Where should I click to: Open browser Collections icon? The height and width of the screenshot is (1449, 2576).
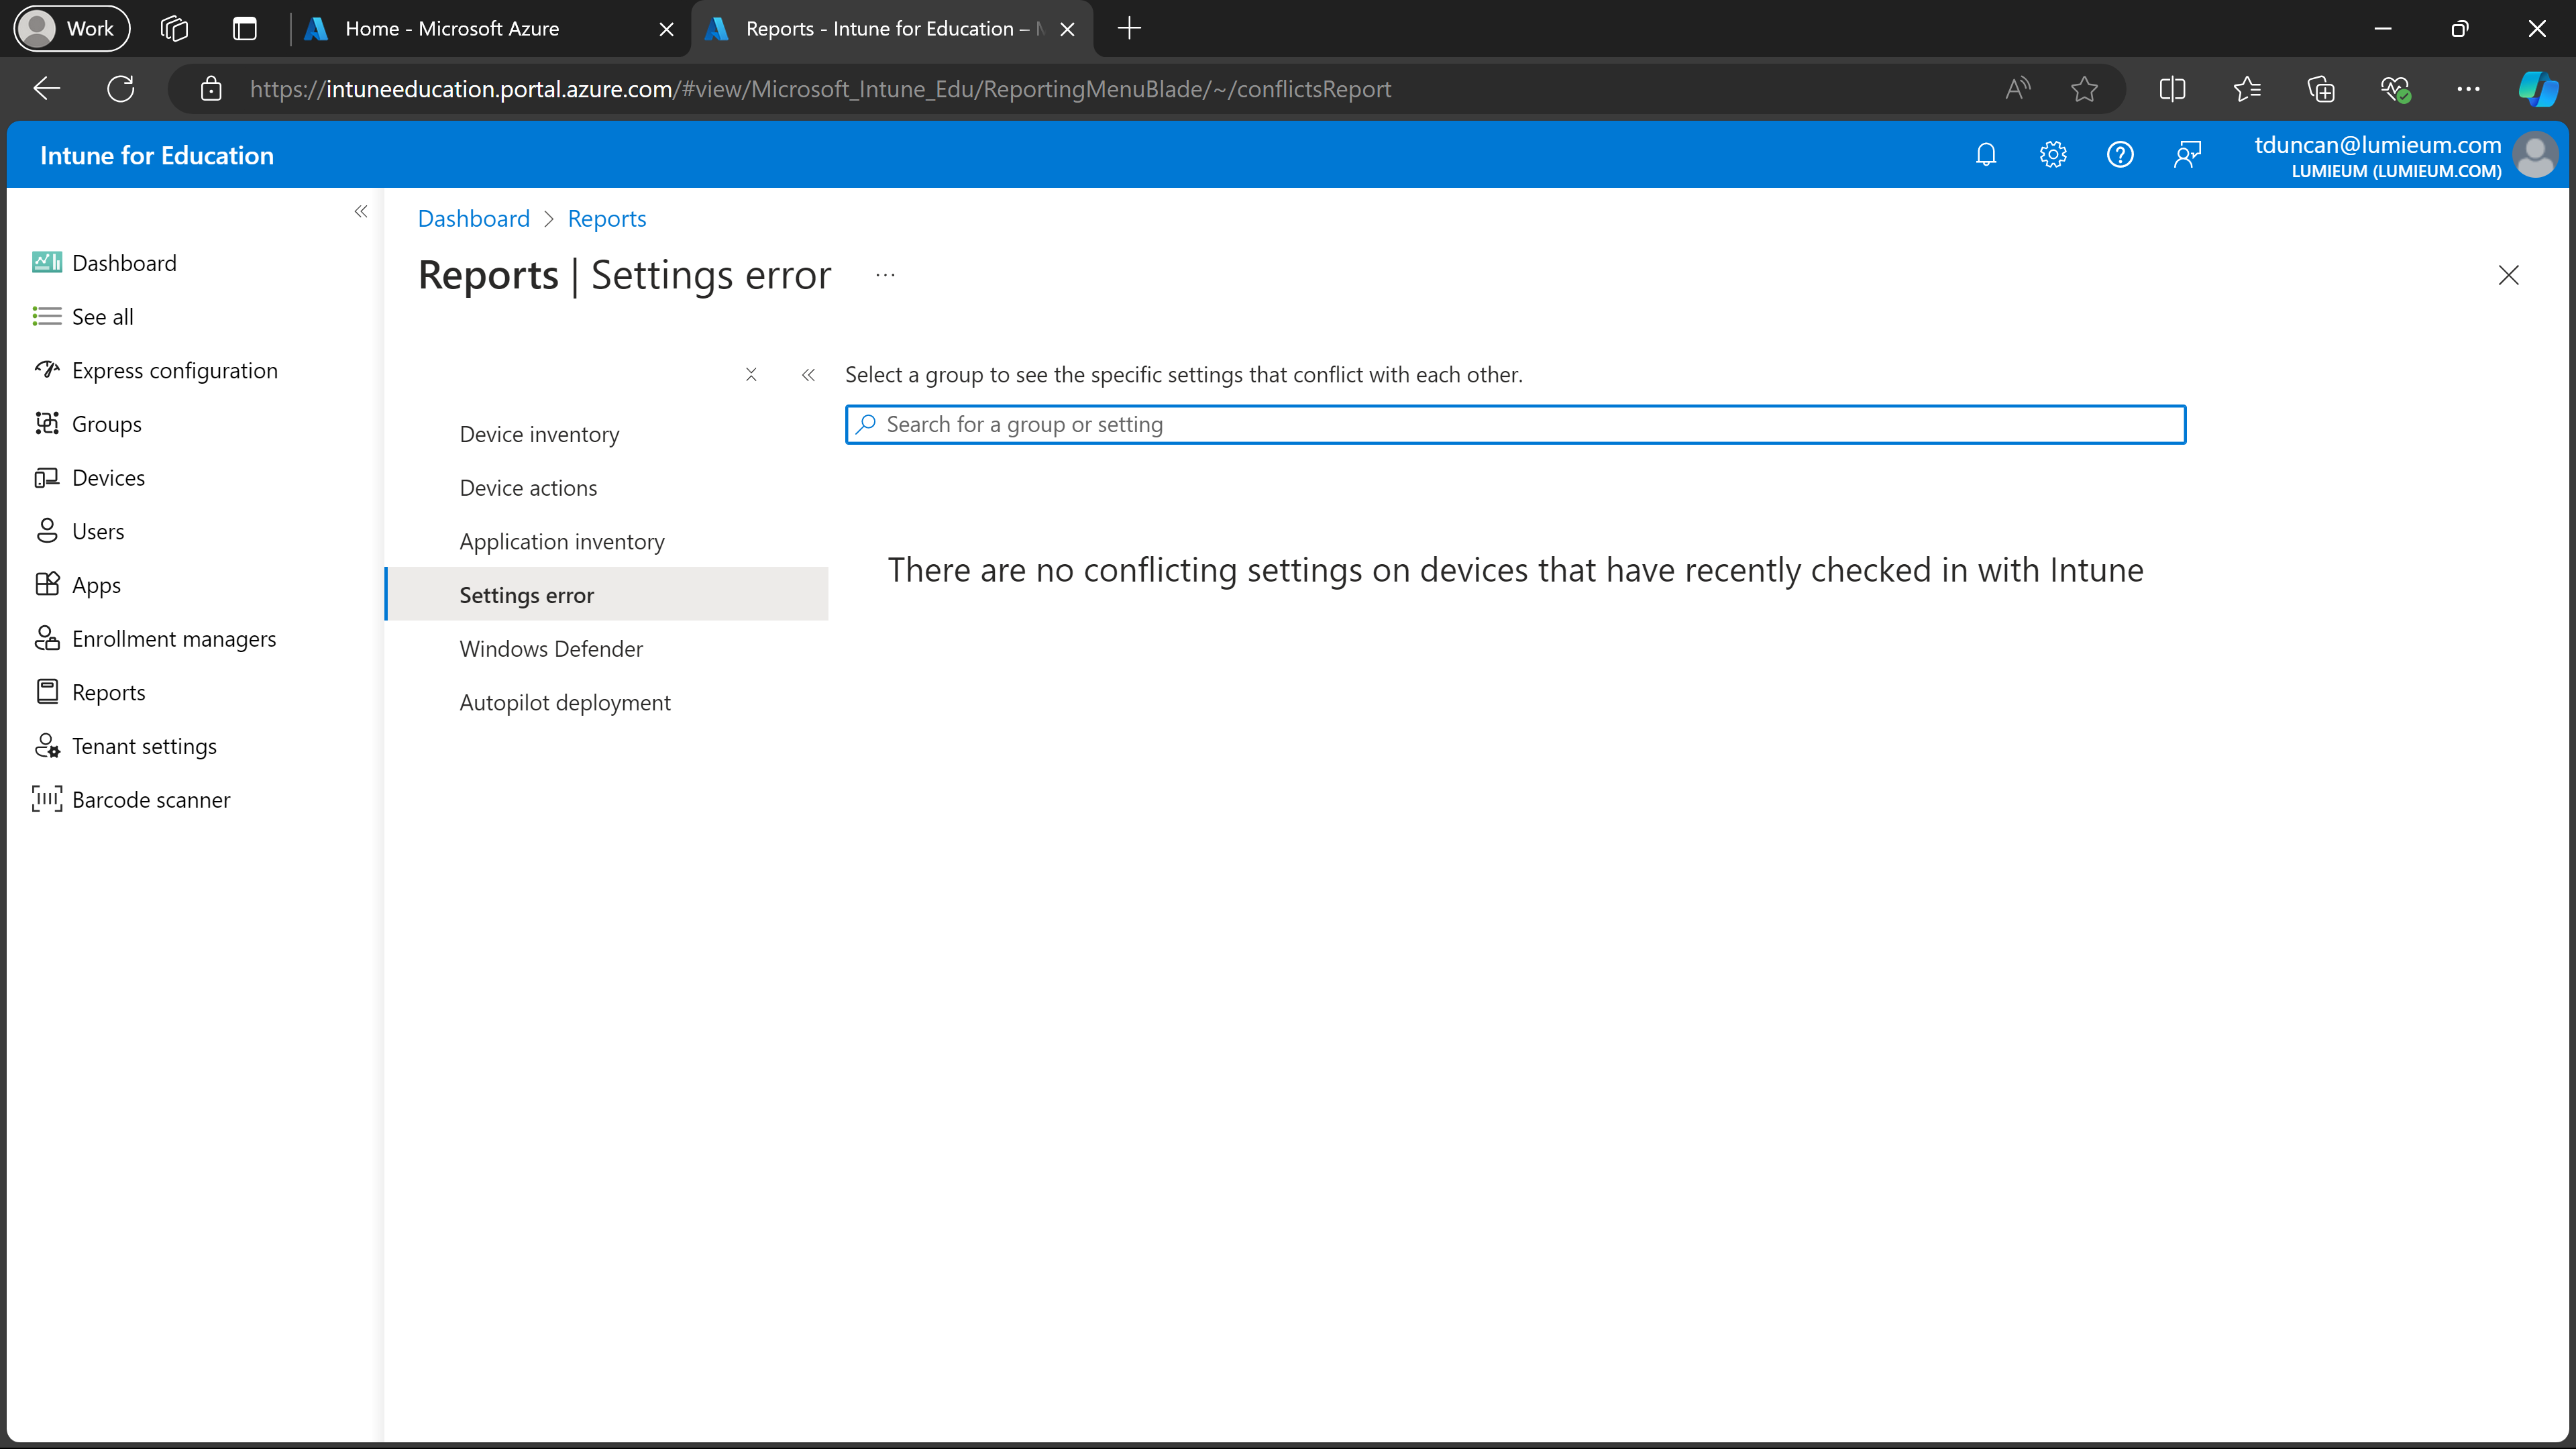pyautogui.click(x=2320, y=89)
